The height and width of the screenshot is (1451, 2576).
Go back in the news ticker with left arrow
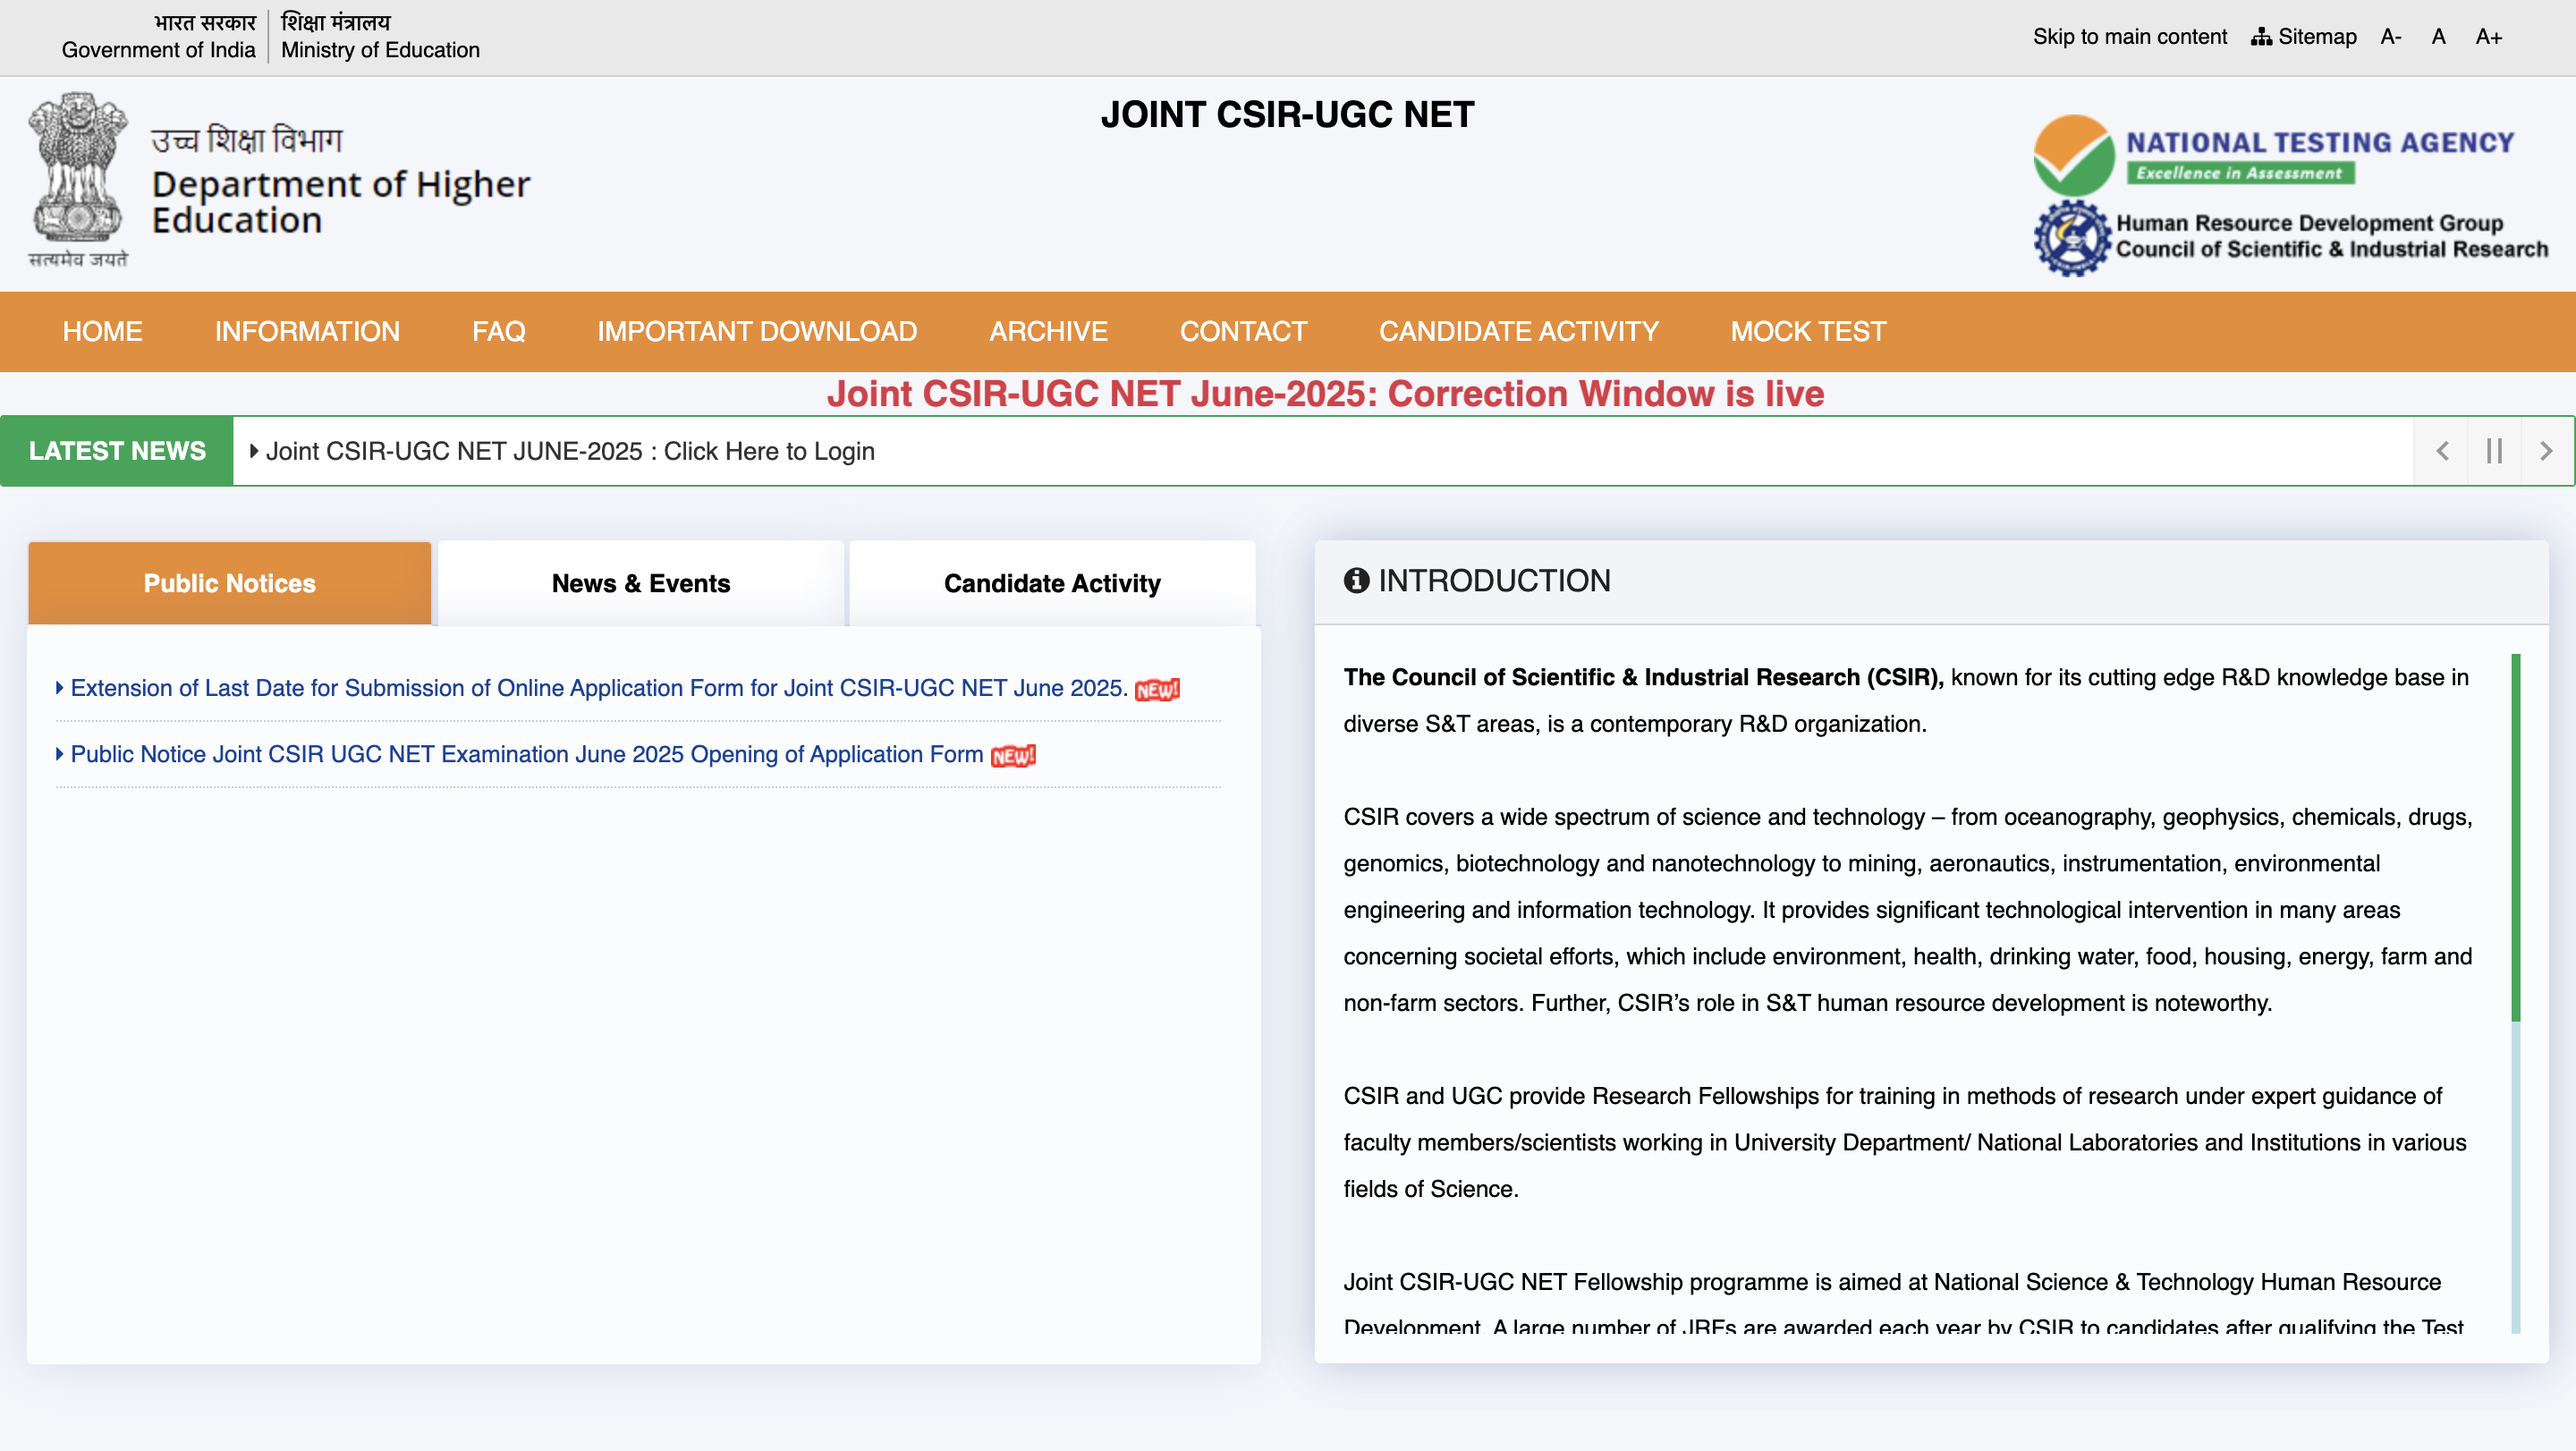[x=2441, y=450]
